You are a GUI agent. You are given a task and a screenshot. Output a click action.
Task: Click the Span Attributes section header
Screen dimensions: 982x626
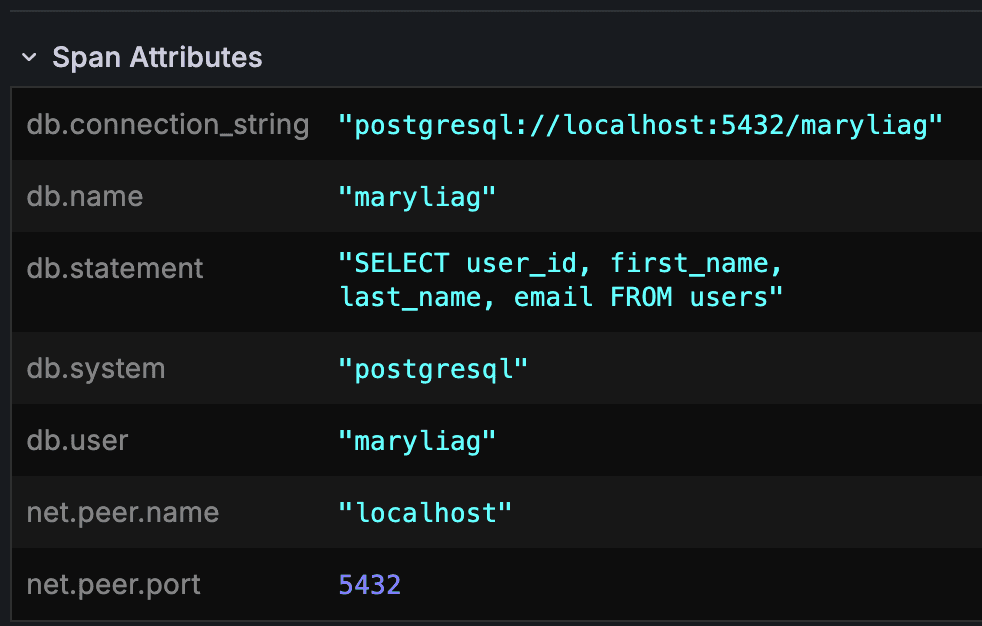(x=158, y=57)
